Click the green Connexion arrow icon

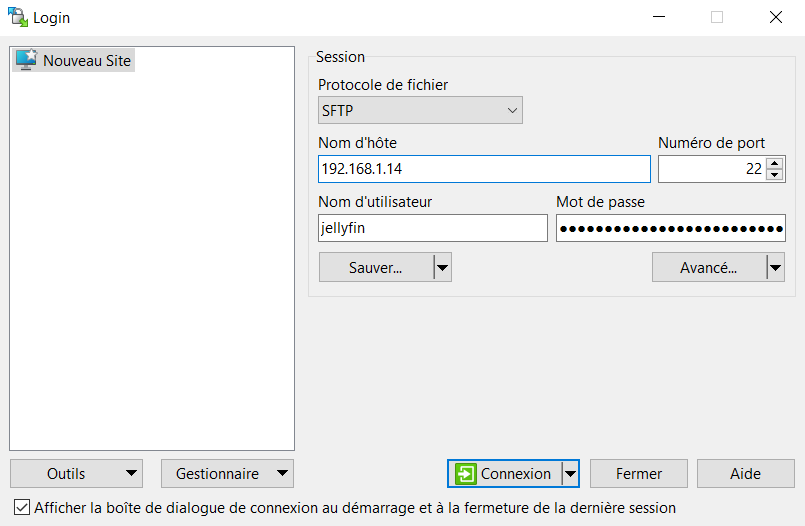[x=465, y=474]
